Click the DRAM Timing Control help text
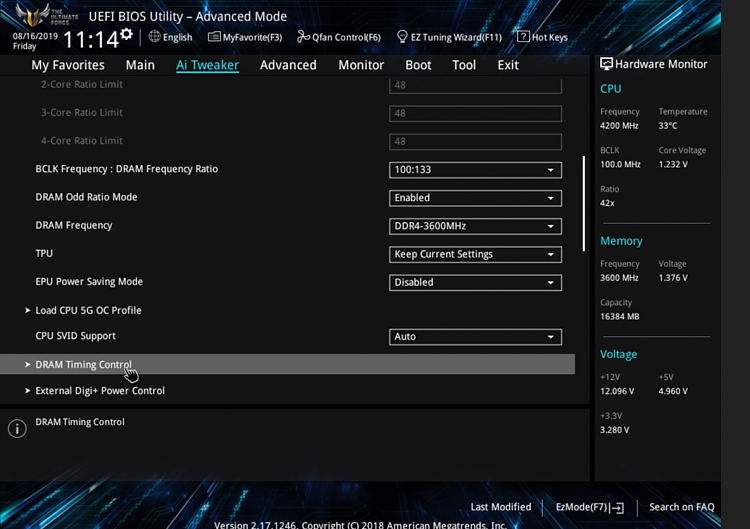This screenshot has width=750, height=529. 80,422
